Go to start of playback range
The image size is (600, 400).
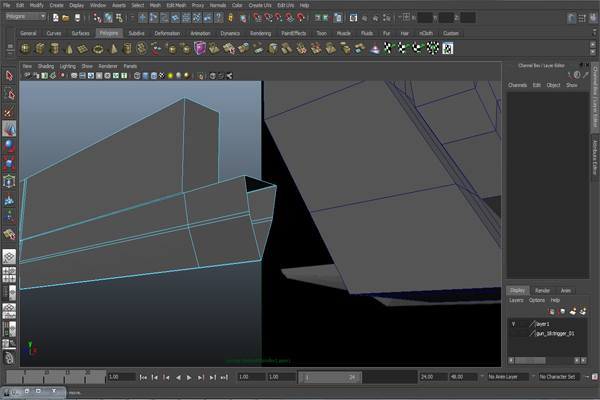143,377
